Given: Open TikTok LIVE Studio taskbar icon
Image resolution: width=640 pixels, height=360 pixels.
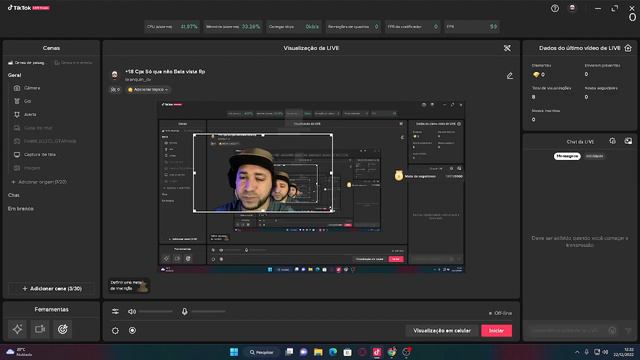Looking at the screenshot, I should coord(377,352).
